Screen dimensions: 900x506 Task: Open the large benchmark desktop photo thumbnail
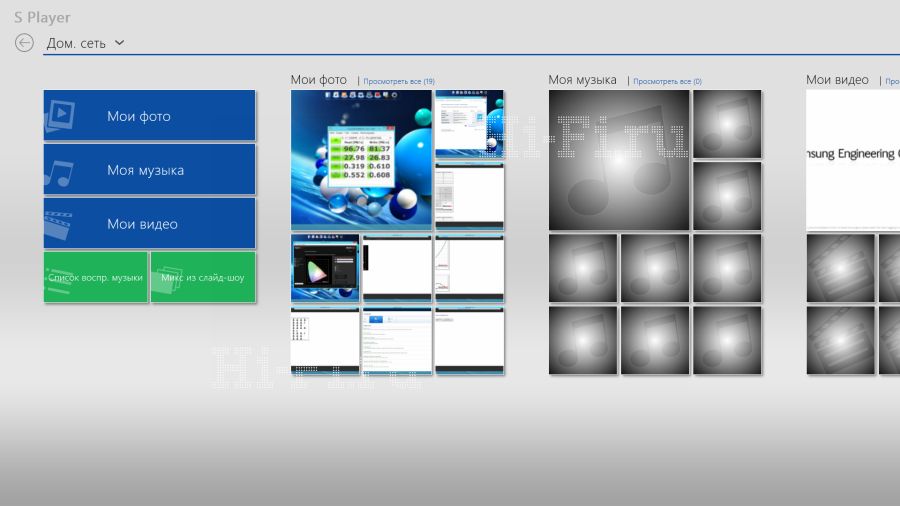click(361, 160)
